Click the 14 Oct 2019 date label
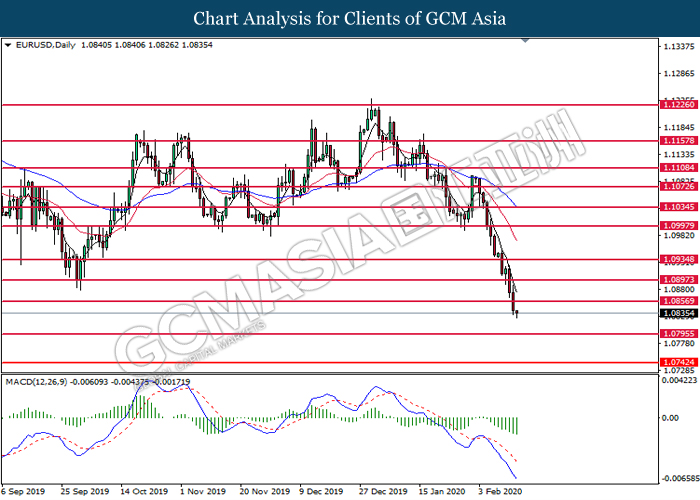 coord(144,492)
